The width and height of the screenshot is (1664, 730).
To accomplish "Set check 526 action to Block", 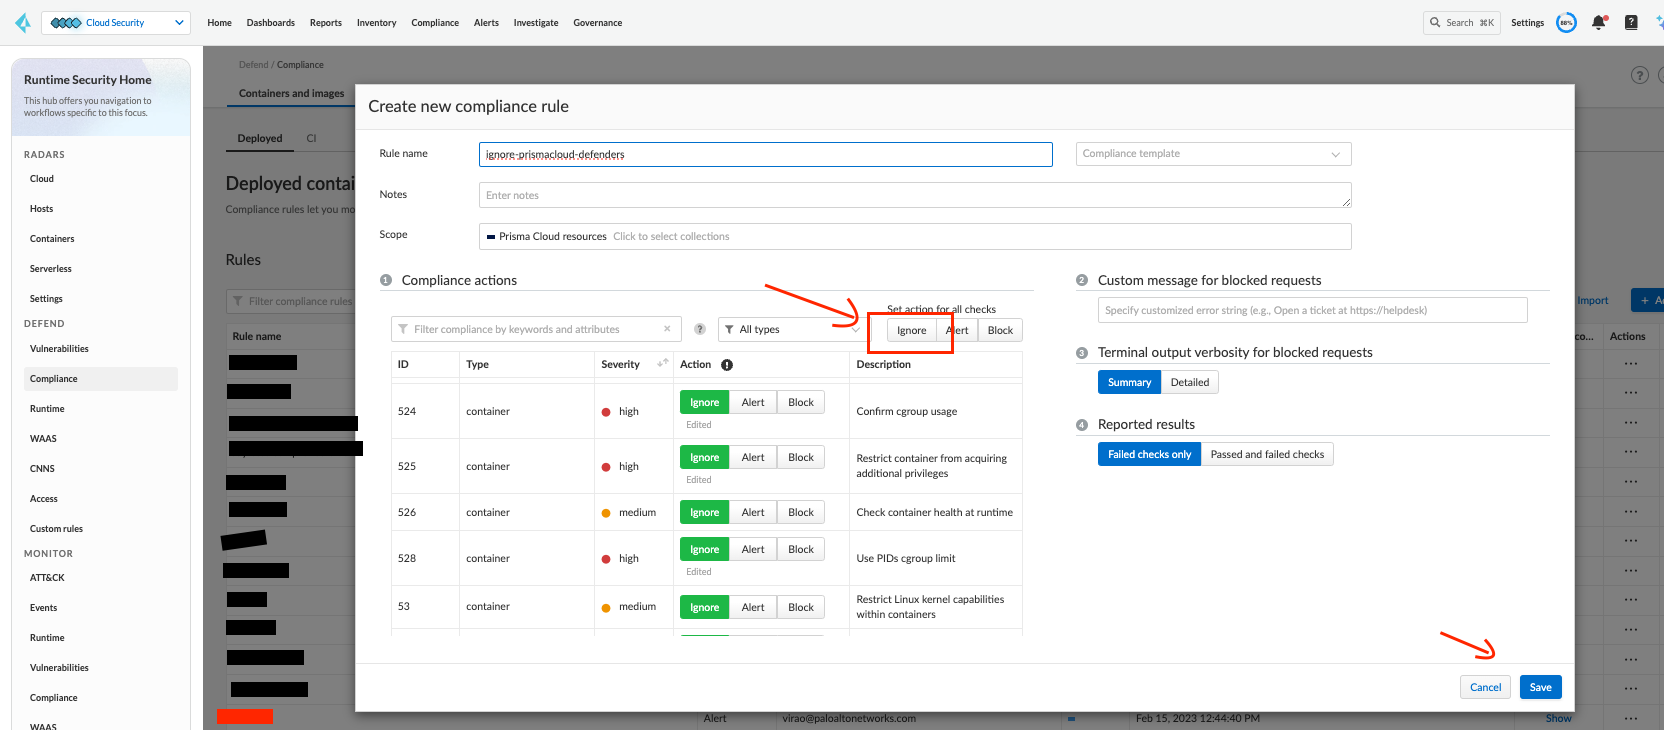I will pyautogui.click(x=801, y=512).
